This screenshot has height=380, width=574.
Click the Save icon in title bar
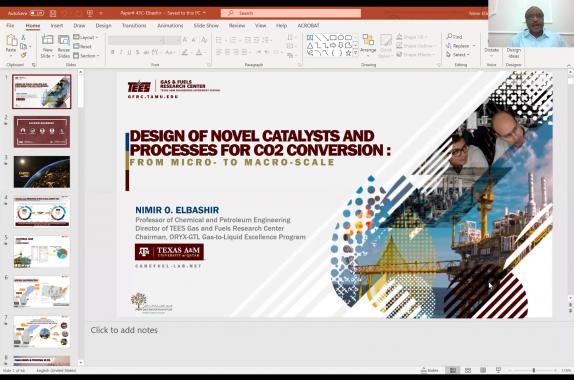53,13
